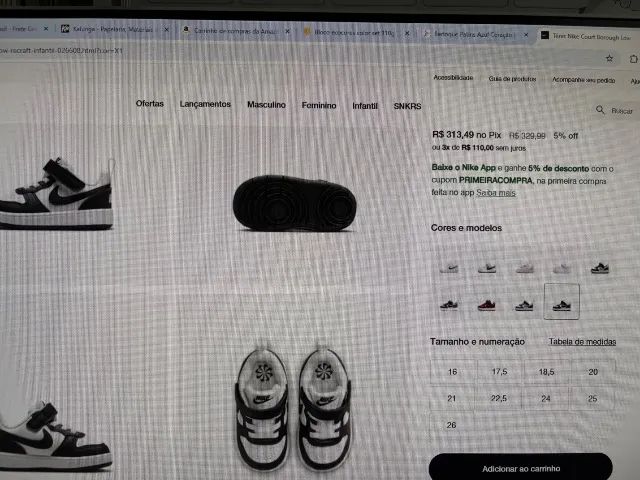Screen dimensions: 640x480
Task: Open the lower side-view shoe image
Action: pos(55,437)
